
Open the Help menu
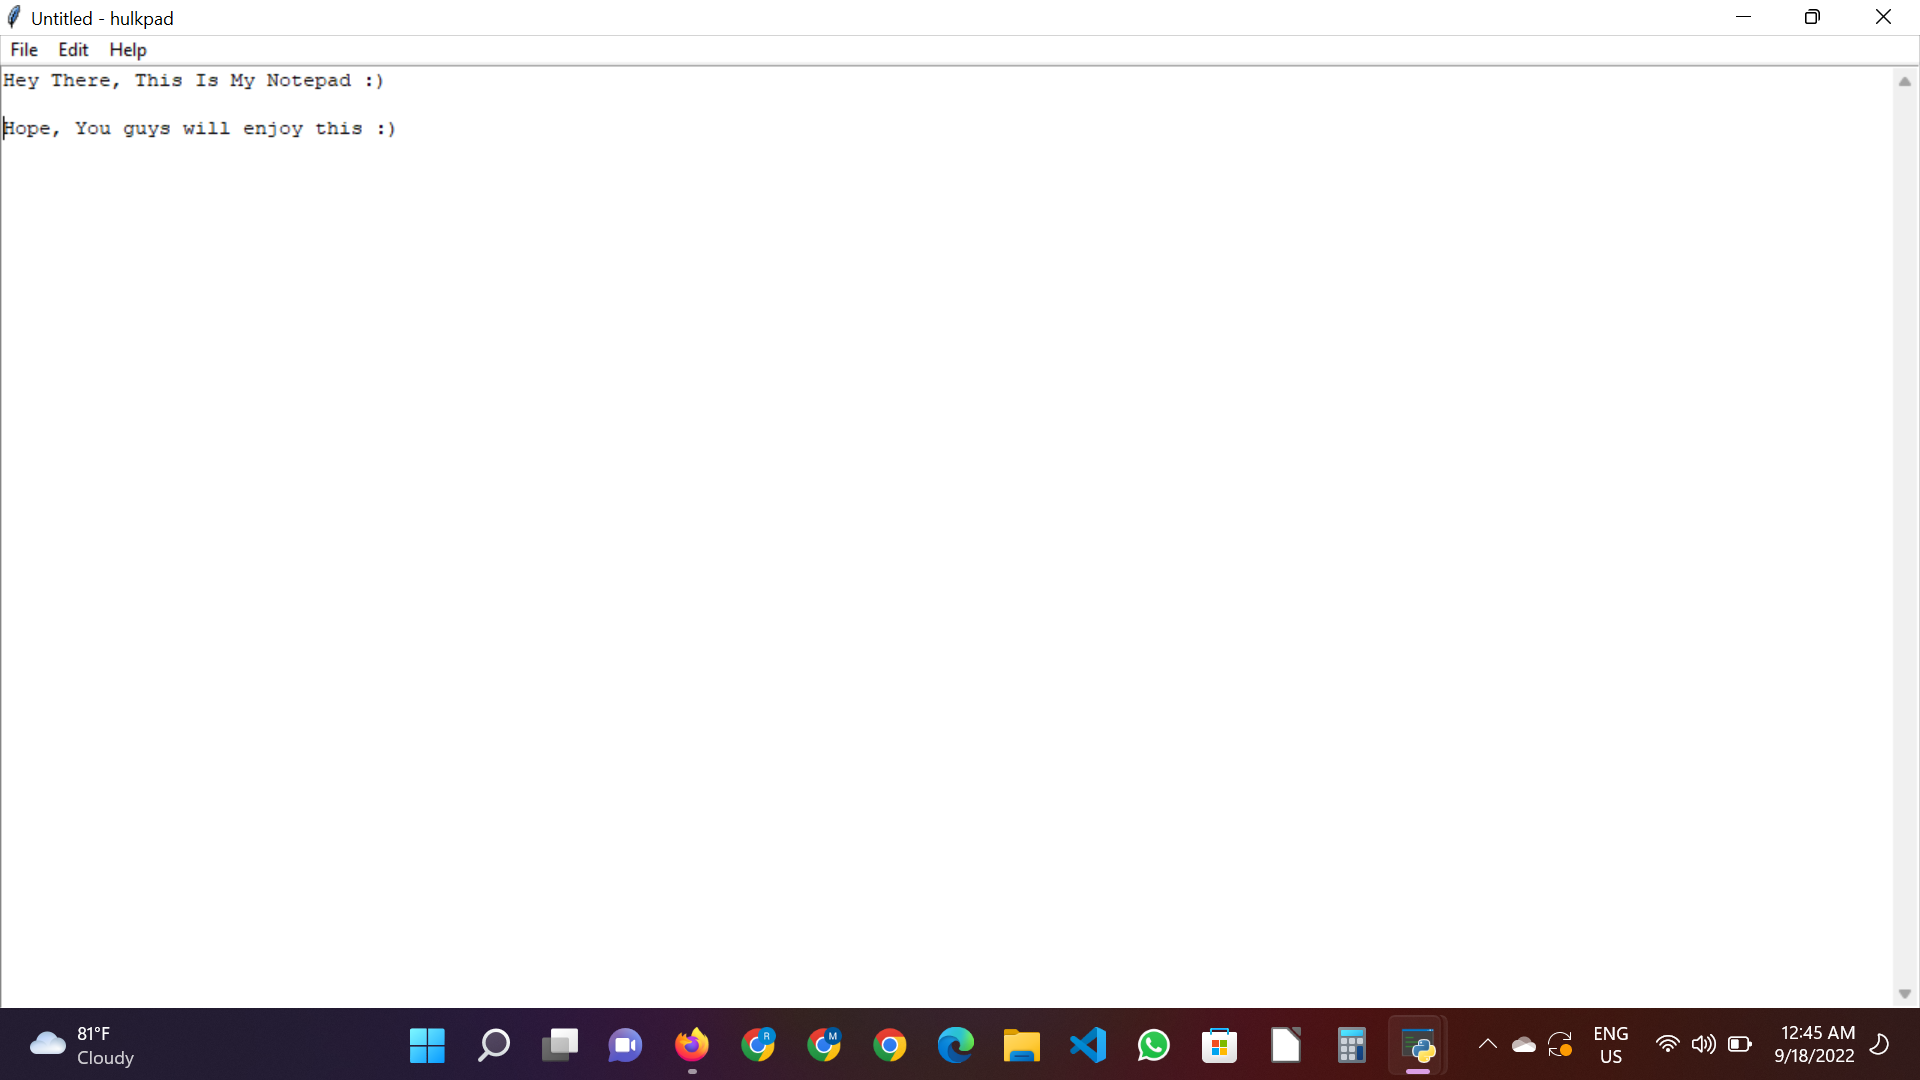pos(127,50)
